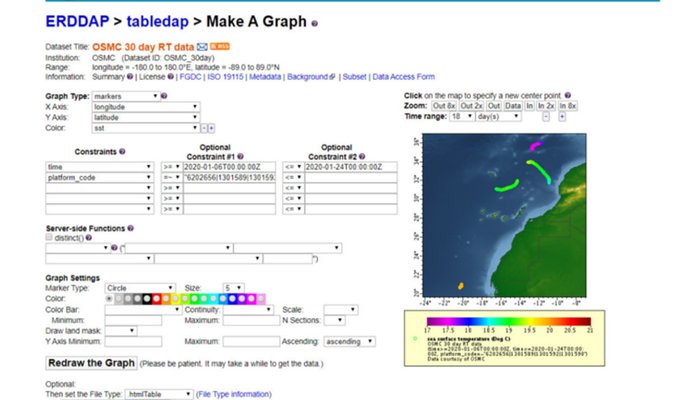Click the plus button beside Color variable
Screen dimensions: 700x400
(x=211, y=128)
